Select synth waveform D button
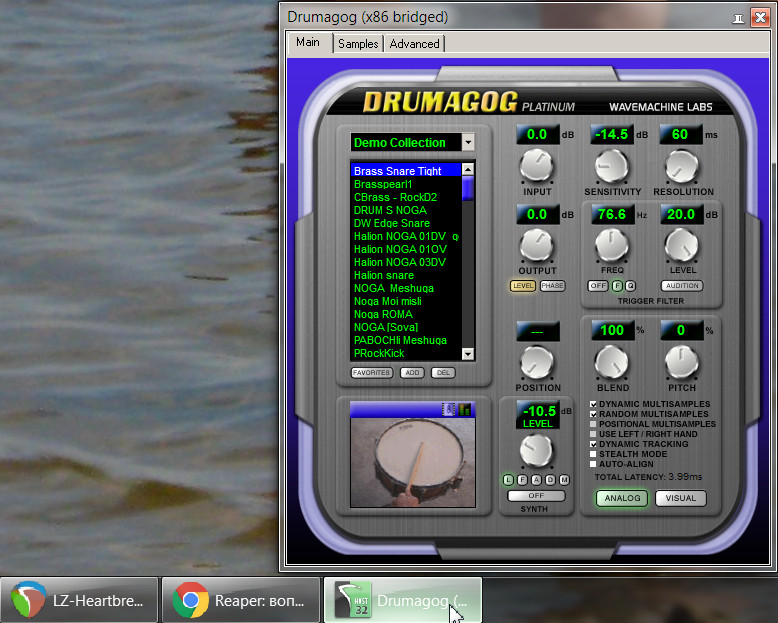Image resolution: width=778 pixels, height=623 pixels. (x=550, y=480)
